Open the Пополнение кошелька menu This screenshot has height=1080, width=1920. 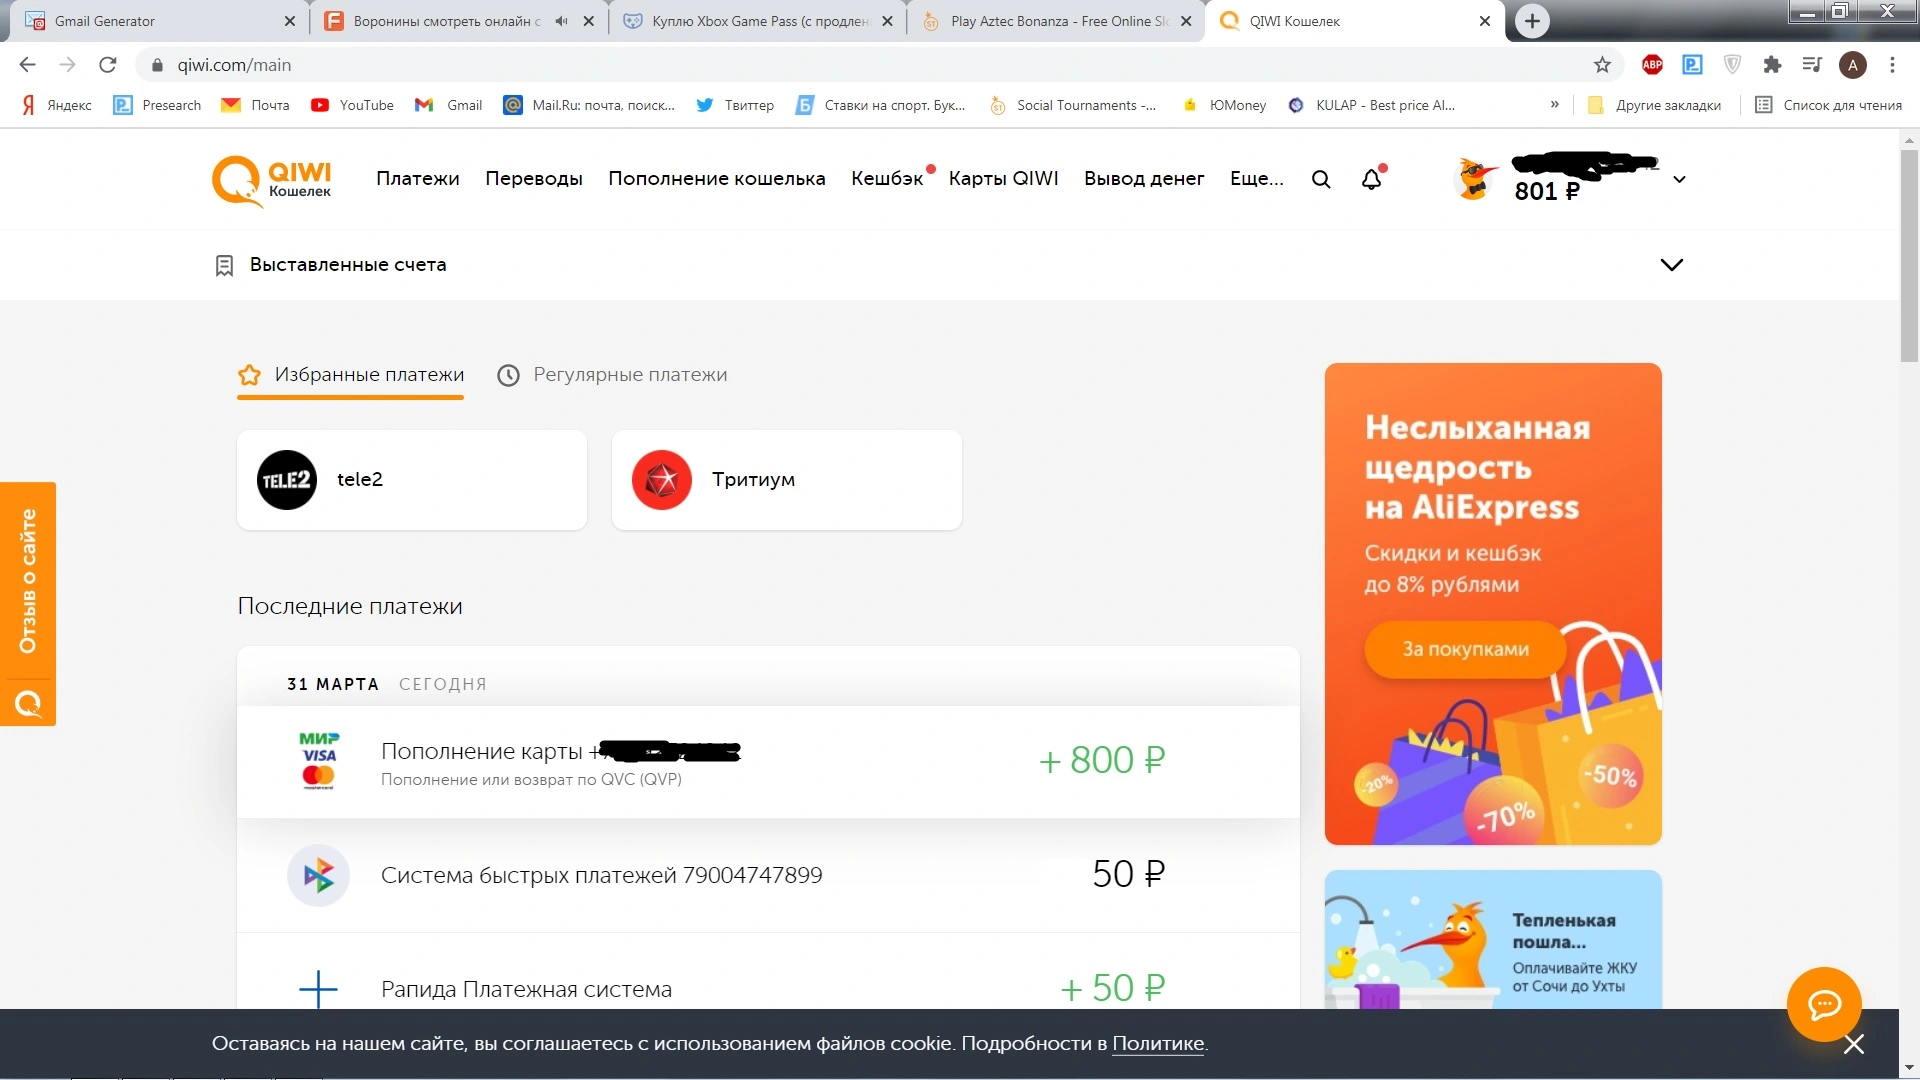click(x=717, y=179)
